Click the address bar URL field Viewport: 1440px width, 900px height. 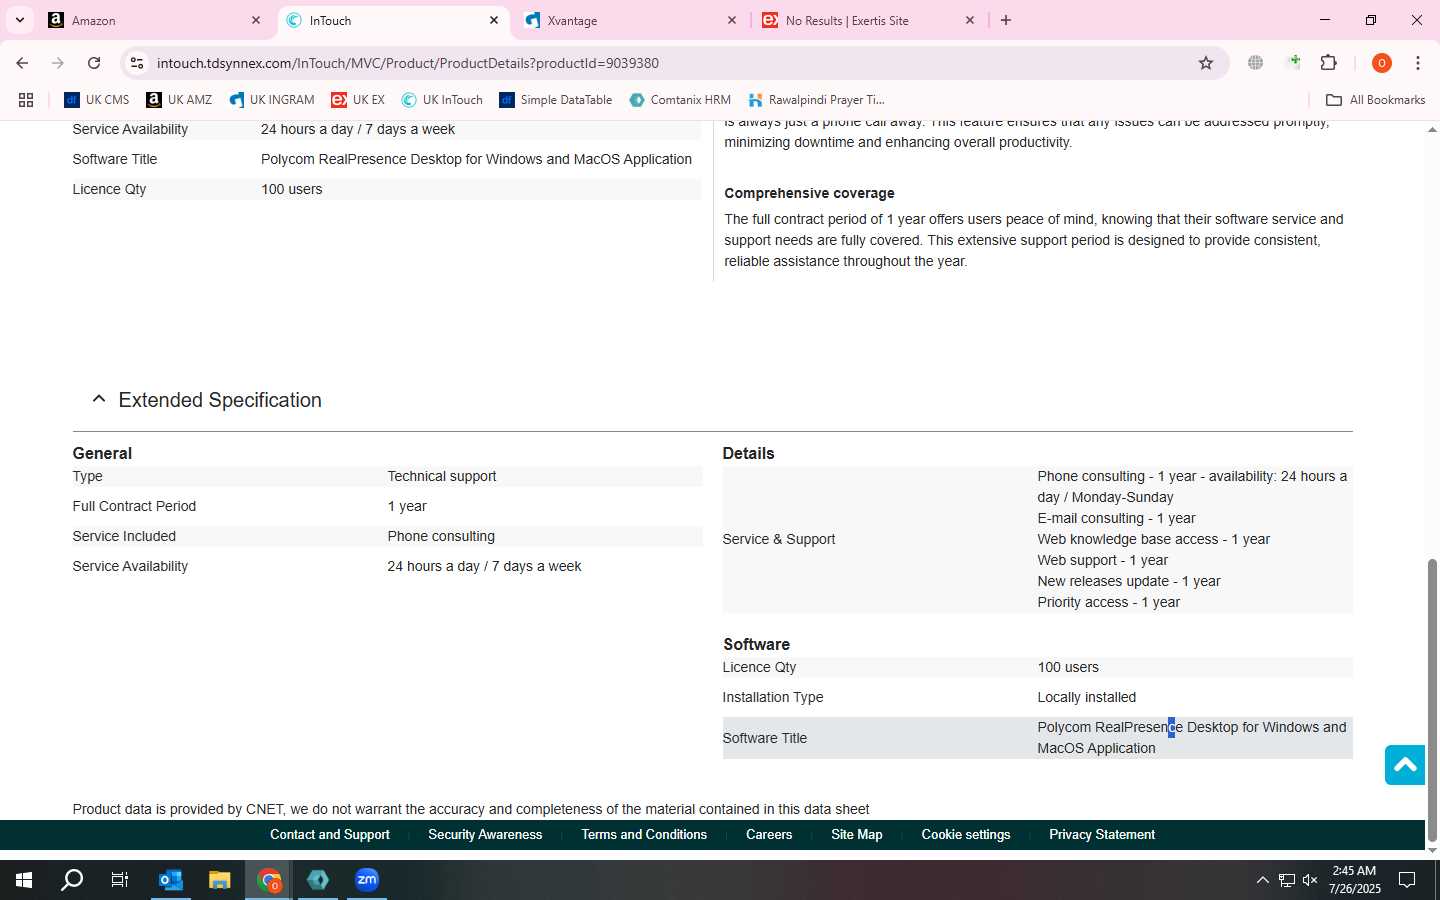[670, 63]
